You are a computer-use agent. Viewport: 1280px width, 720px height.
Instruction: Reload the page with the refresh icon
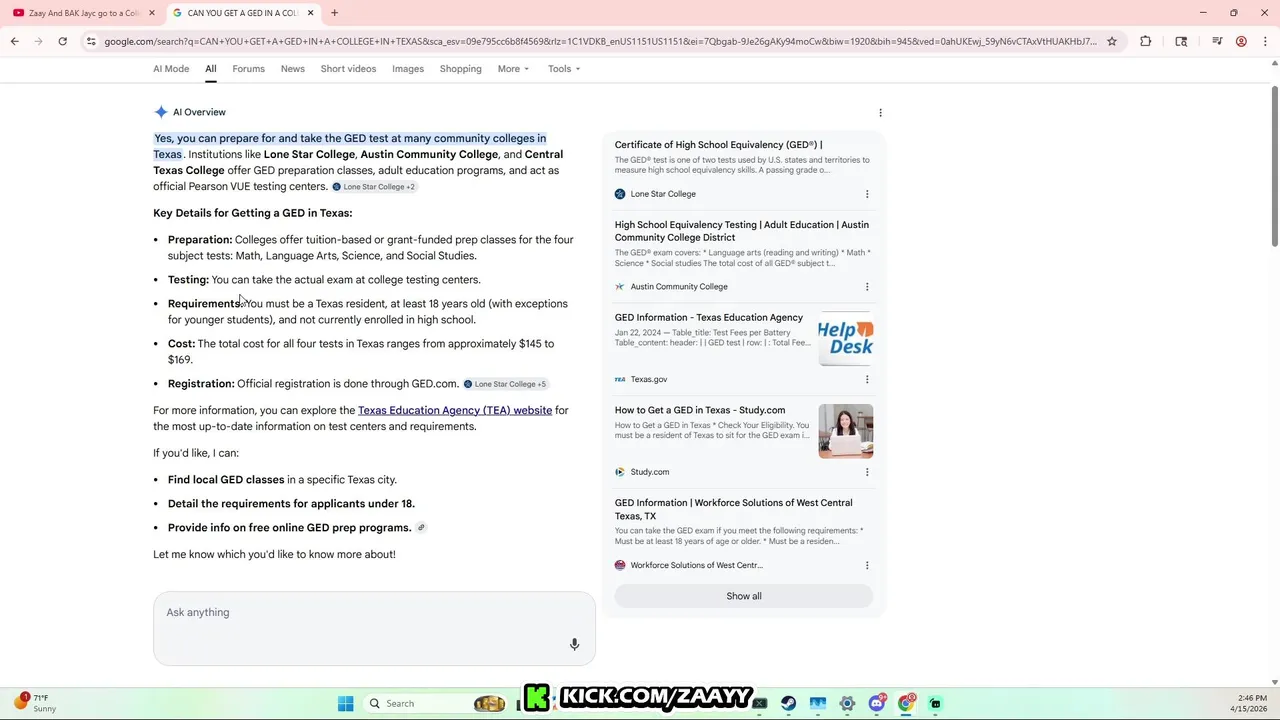62,41
